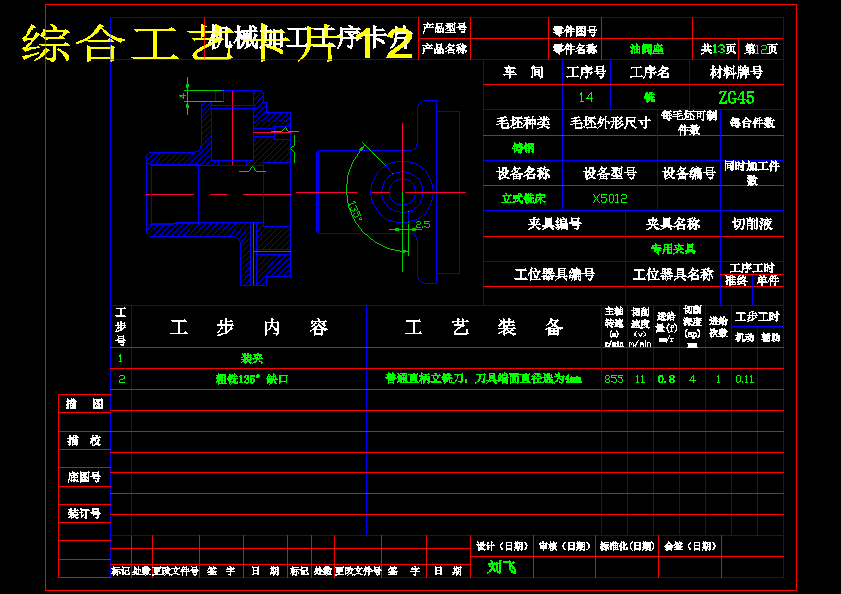Select the 设备名称 header cell
Screen dimensions: 841x594
coord(523,173)
